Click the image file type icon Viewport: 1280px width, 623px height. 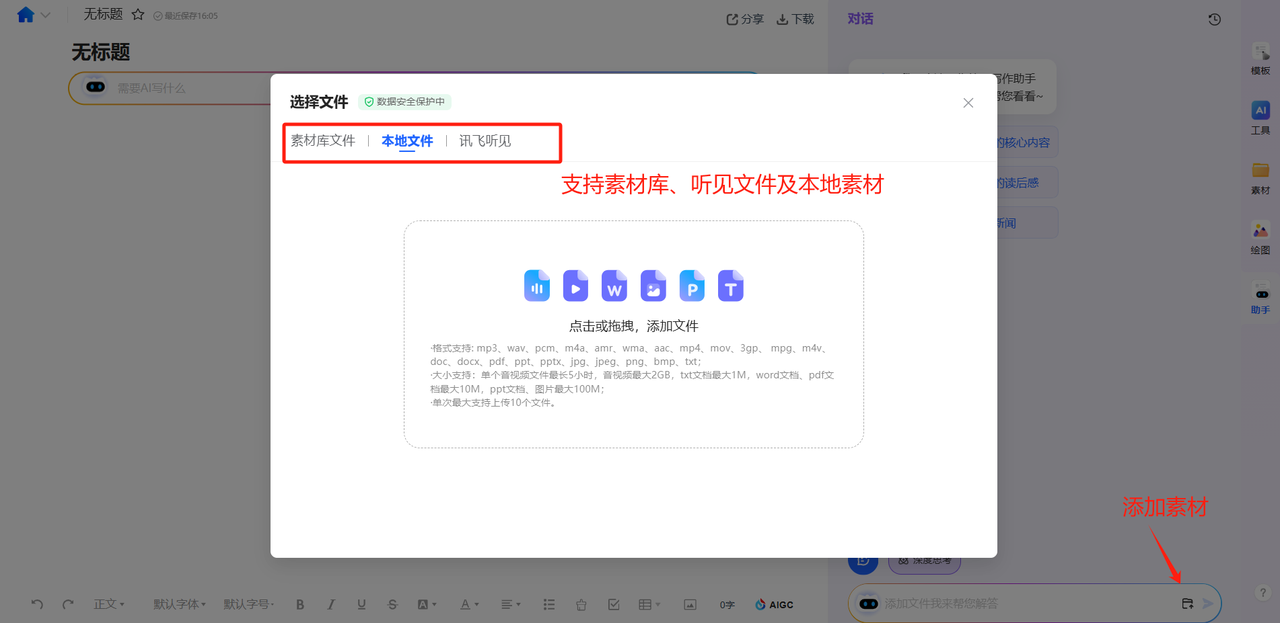tap(653, 286)
